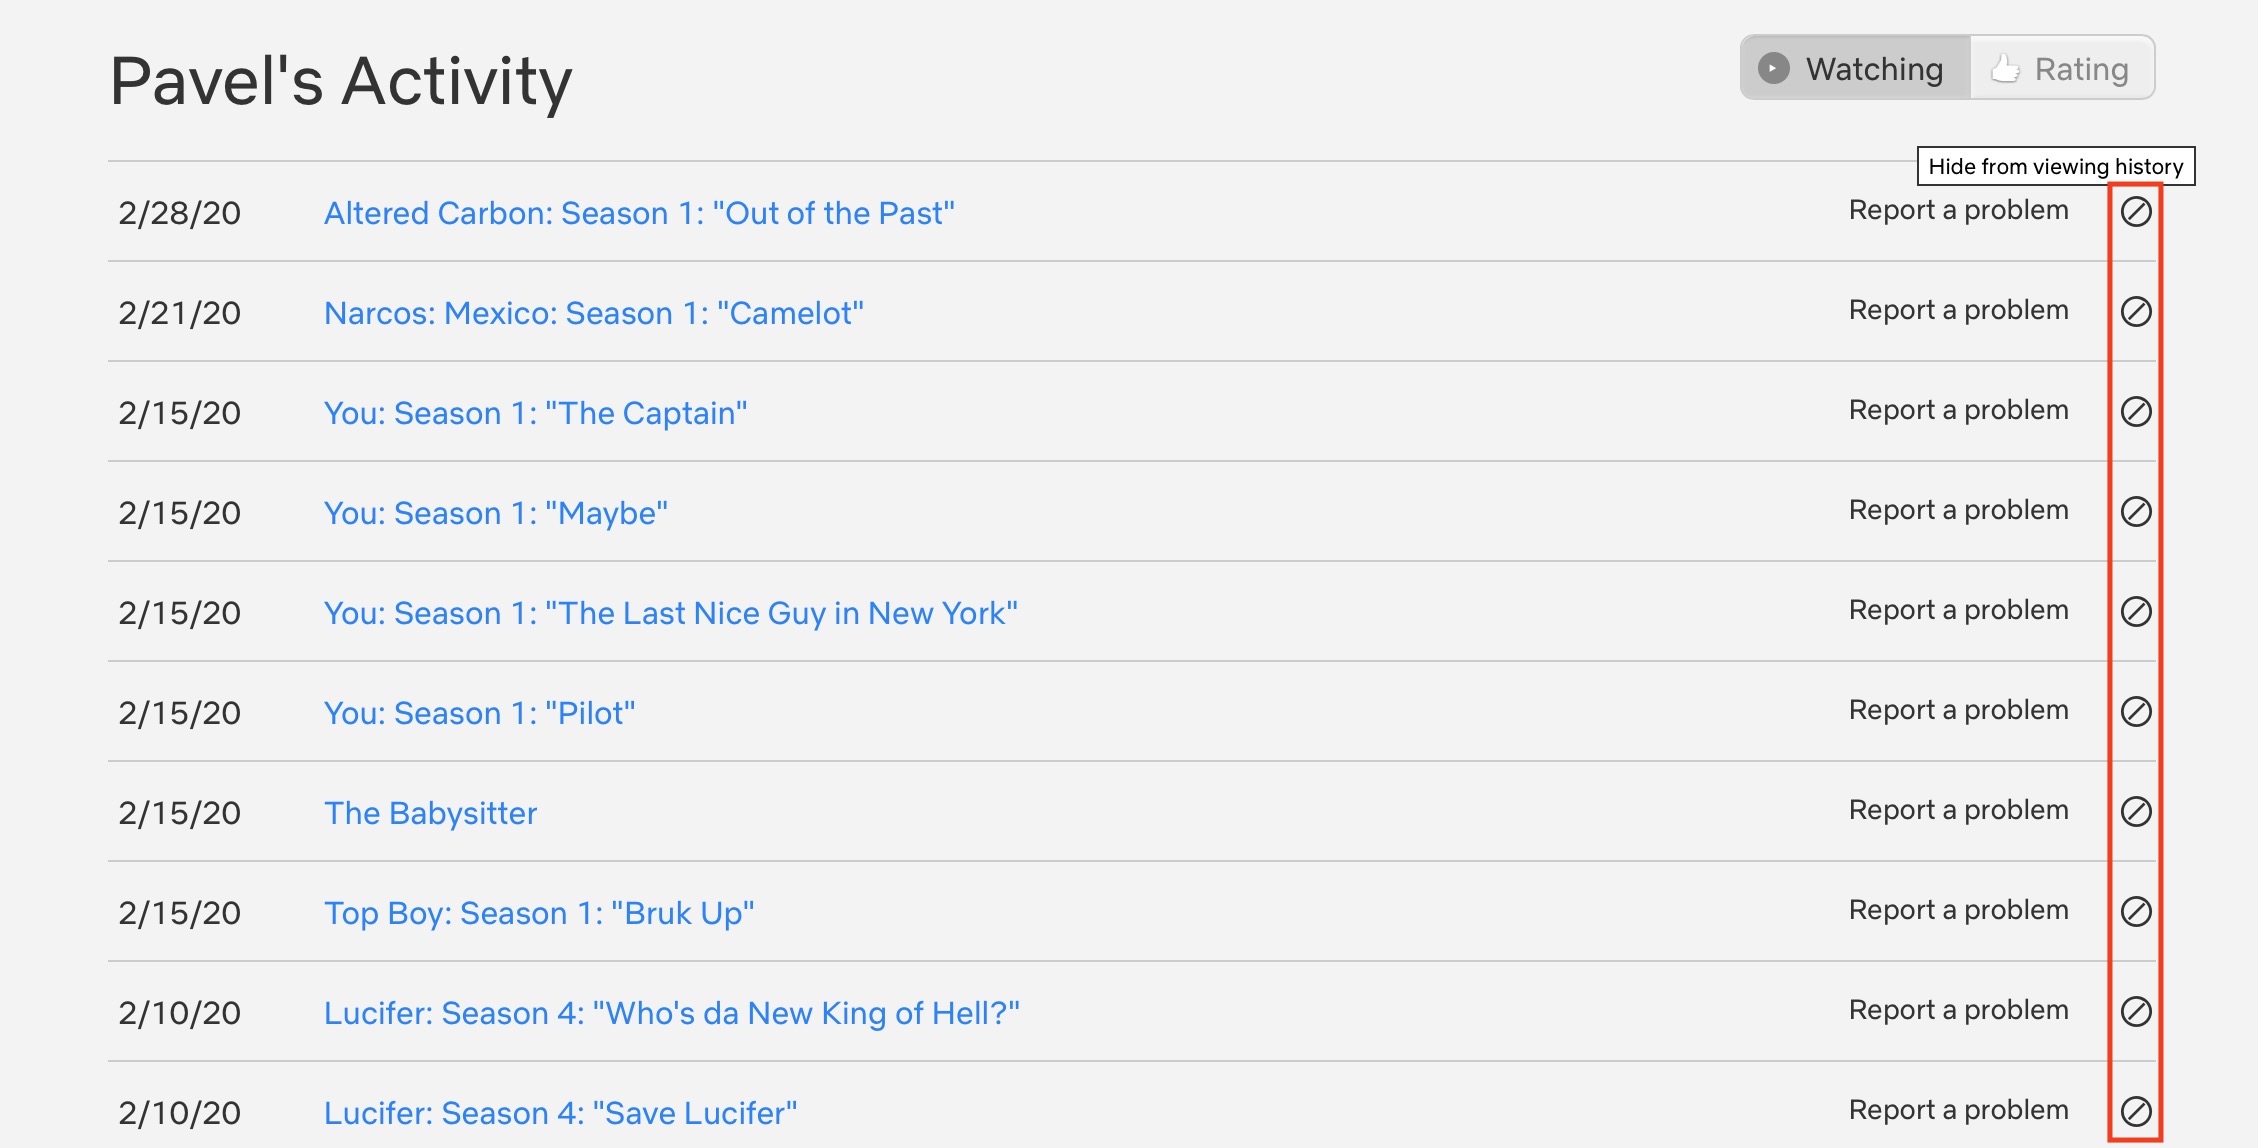Switch to the Watching tab
The height and width of the screenshot is (1148, 2258).
(1856, 68)
